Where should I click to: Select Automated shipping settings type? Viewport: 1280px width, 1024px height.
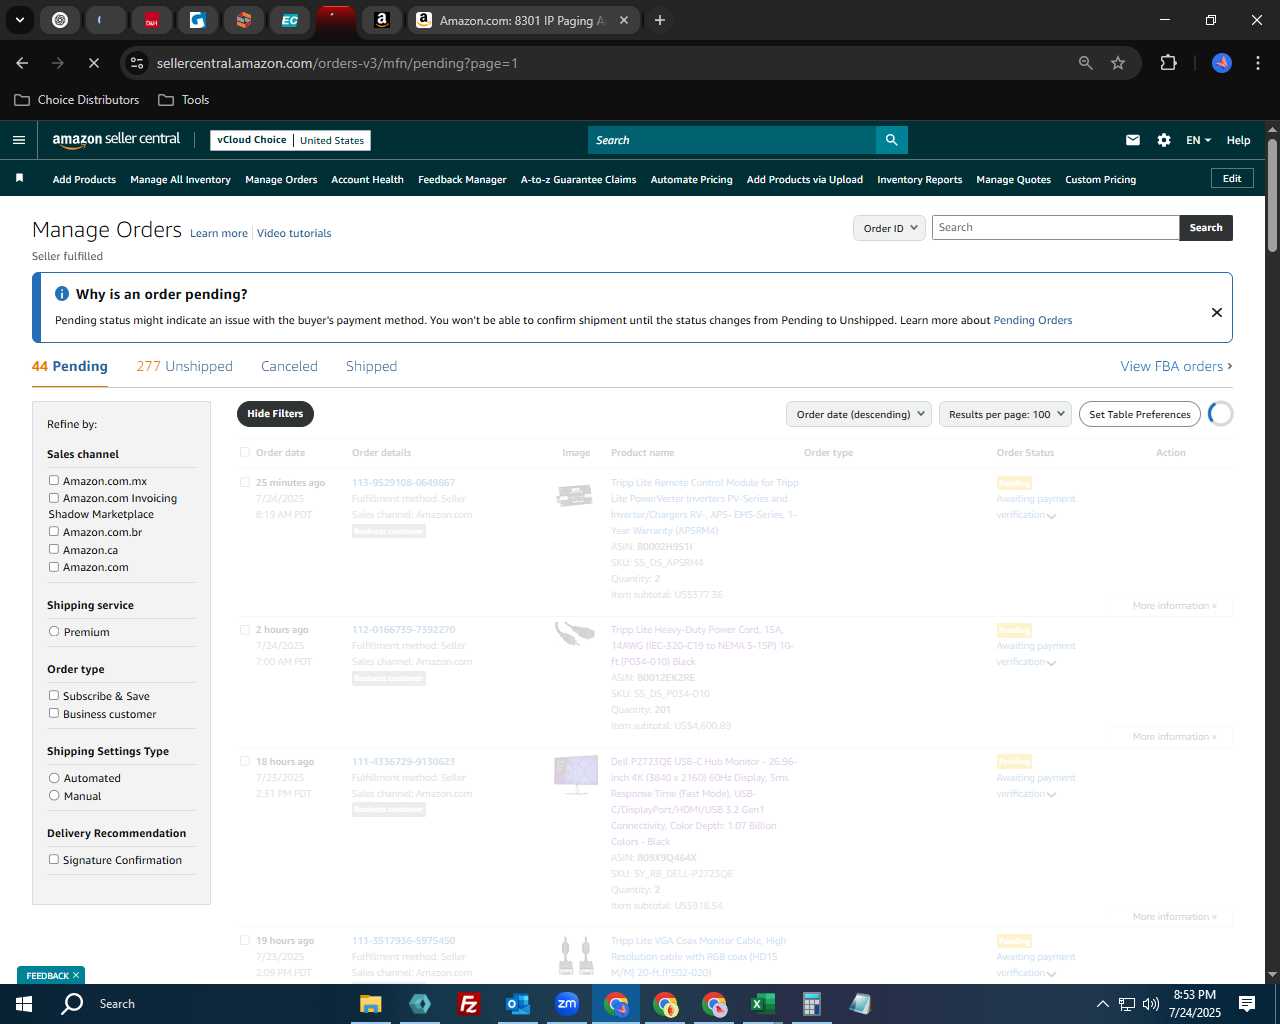click(54, 778)
